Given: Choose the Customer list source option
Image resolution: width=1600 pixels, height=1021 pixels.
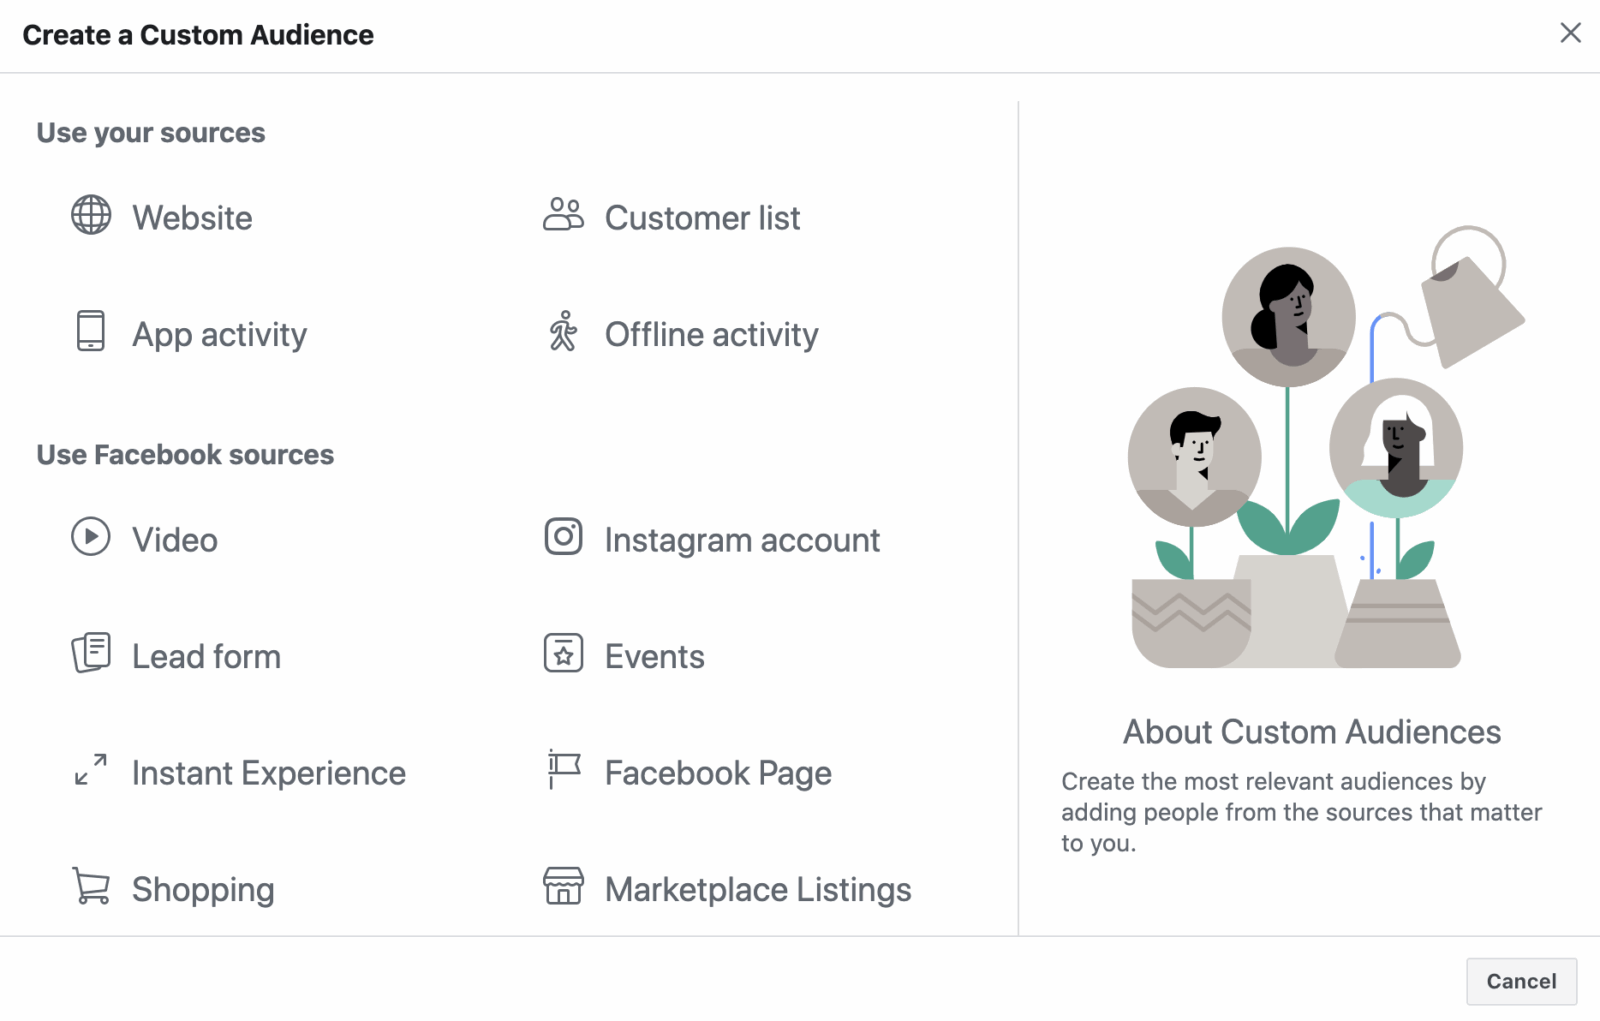Looking at the screenshot, I should coord(701,218).
